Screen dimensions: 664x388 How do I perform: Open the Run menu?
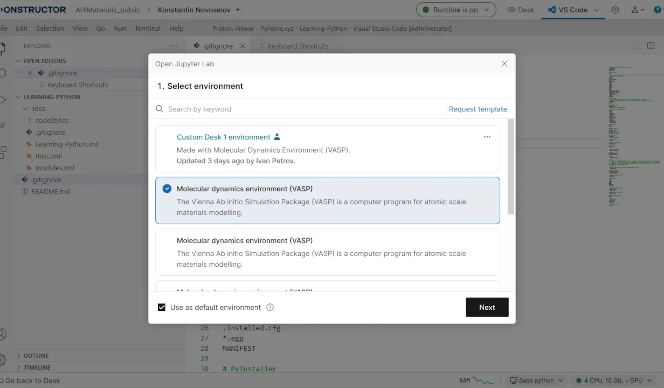pos(120,28)
